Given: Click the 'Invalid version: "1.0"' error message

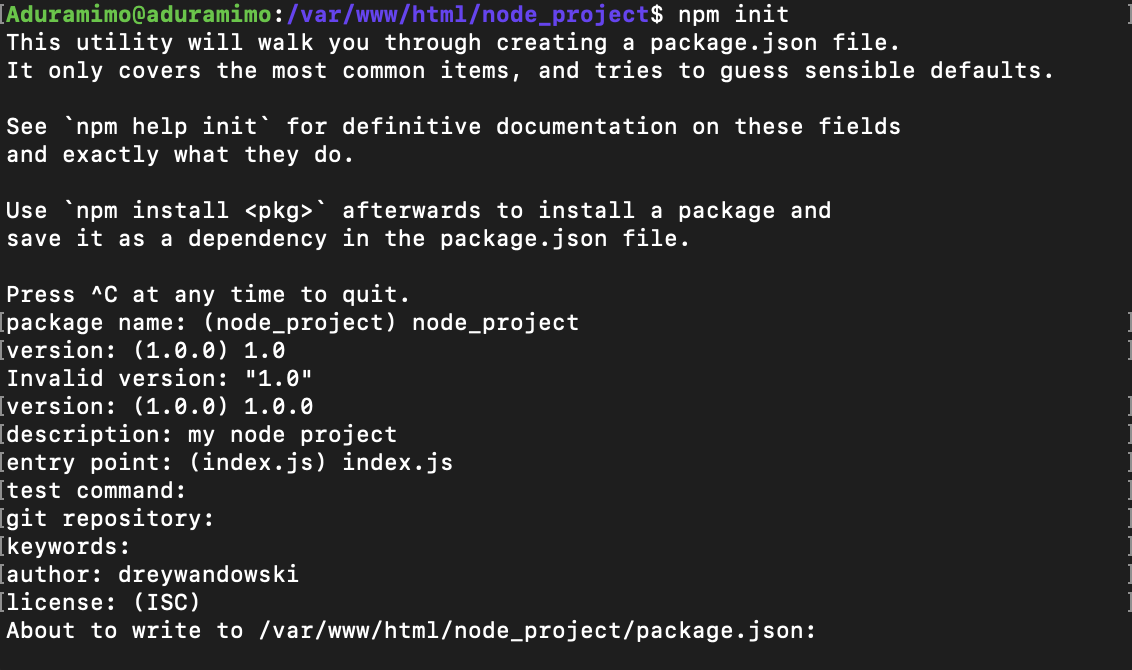Looking at the screenshot, I should pos(160,379).
